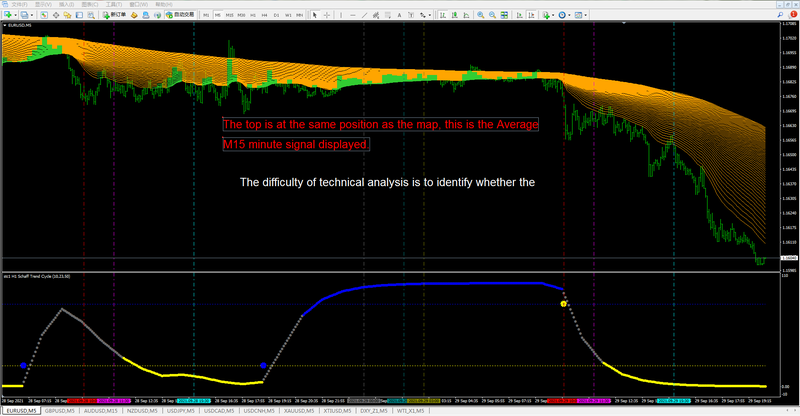The height and width of the screenshot is (416, 800).
Task: Switch to bar chart display
Action: click(443, 15)
